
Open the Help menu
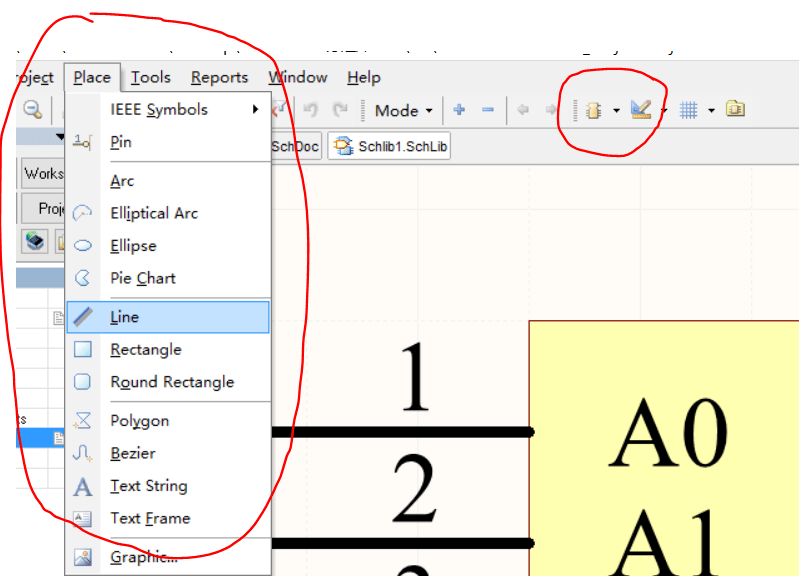coord(364,77)
